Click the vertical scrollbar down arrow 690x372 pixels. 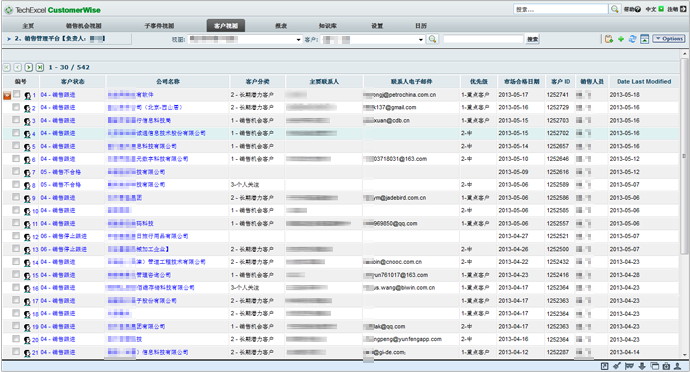(685, 354)
